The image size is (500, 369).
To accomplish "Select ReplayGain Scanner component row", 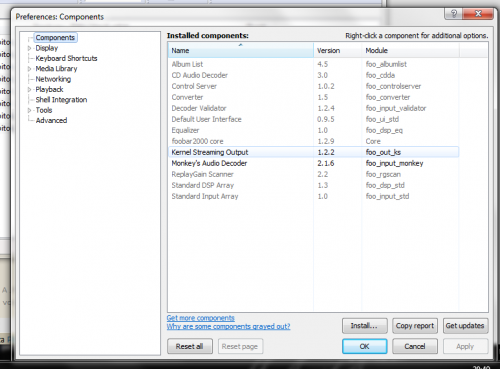I will click(314, 174).
